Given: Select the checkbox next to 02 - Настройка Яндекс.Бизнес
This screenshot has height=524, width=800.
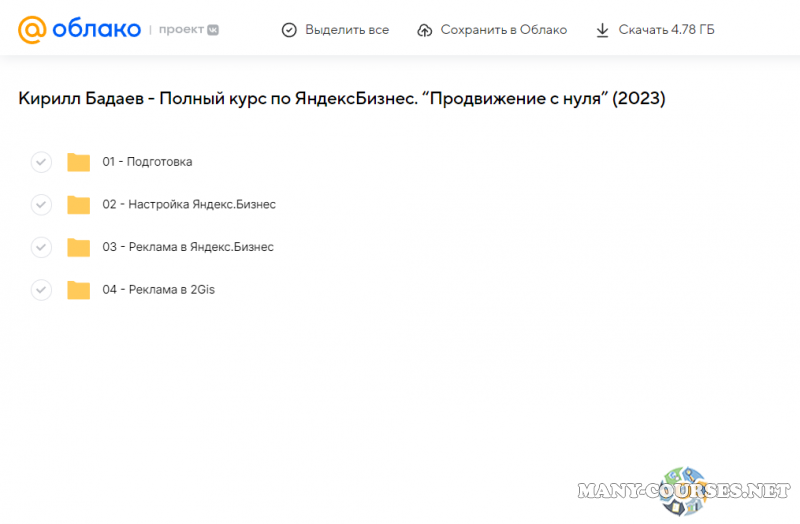Looking at the screenshot, I should coord(41,205).
